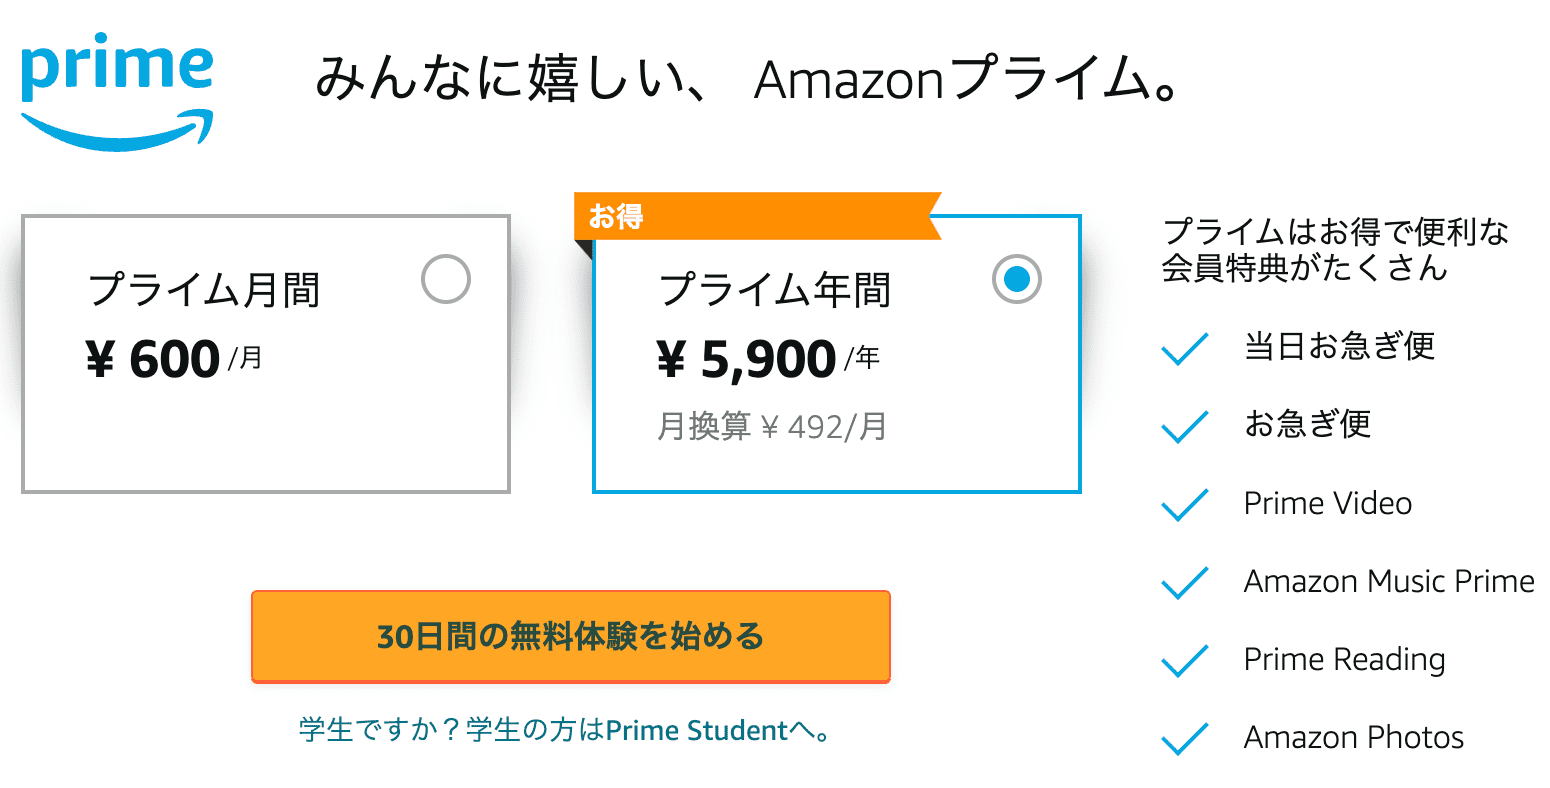Click the Amazon Music Prime checkmark
The width and height of the screenshot is (1550, 788).
click(1185, 582)
